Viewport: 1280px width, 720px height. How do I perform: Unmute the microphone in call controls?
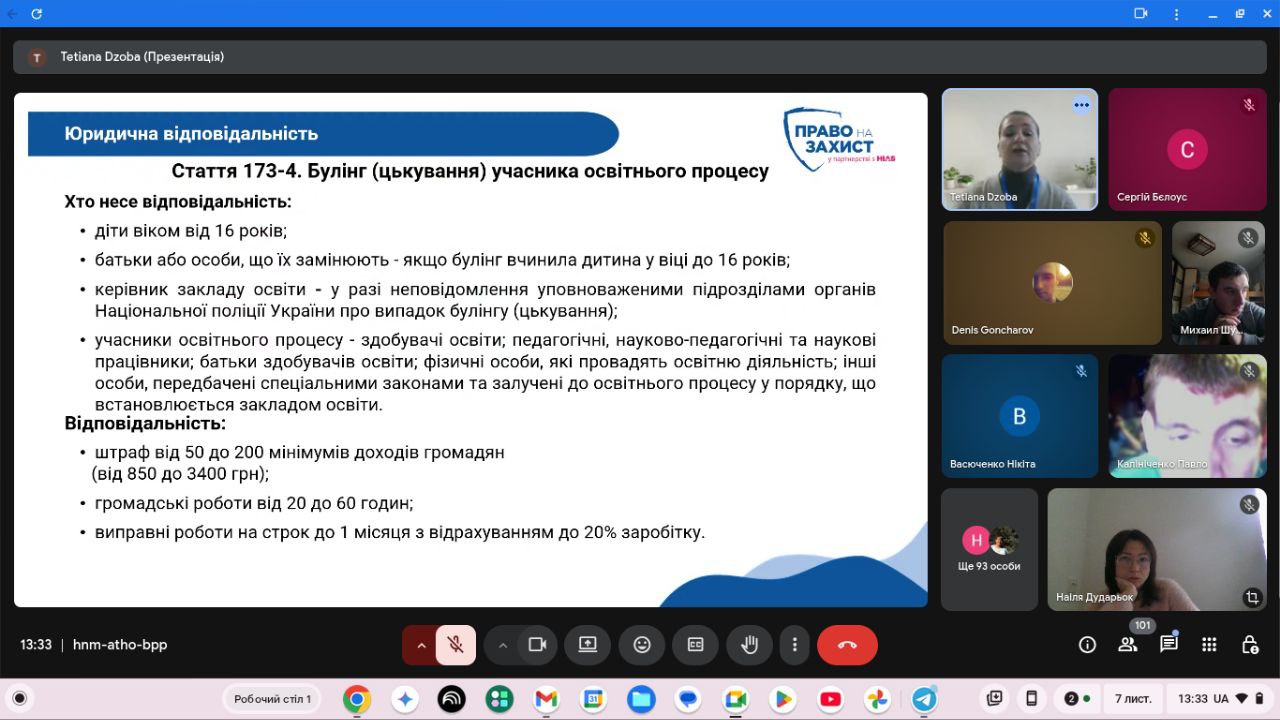456,645
